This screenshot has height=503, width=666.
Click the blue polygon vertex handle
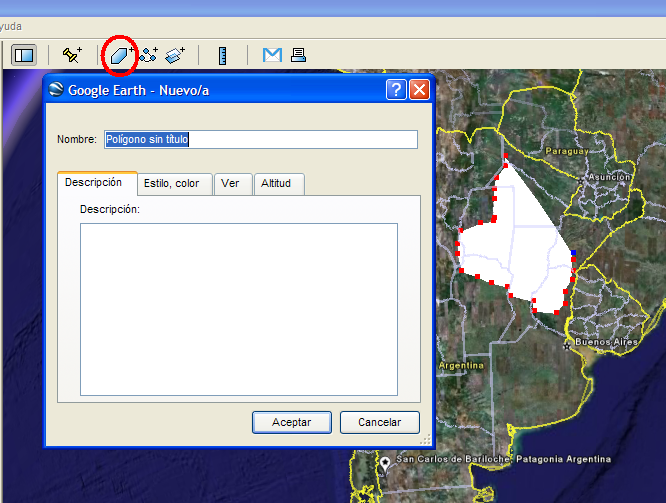click(573, 252)
